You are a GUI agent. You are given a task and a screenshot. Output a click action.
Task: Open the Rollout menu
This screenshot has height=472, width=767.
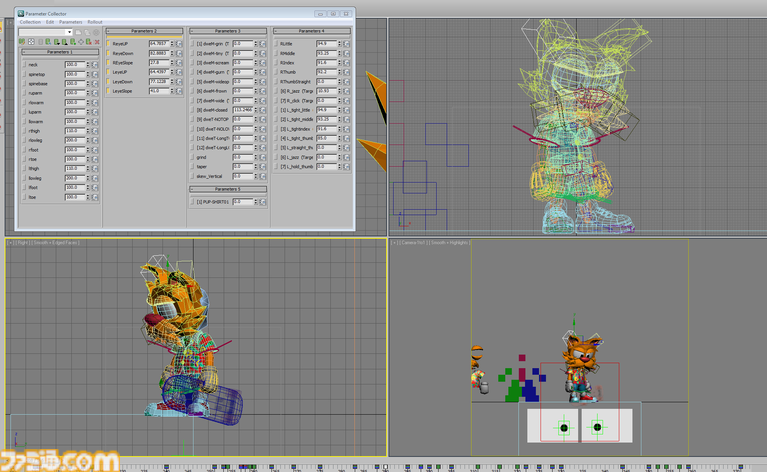[95, 22]
